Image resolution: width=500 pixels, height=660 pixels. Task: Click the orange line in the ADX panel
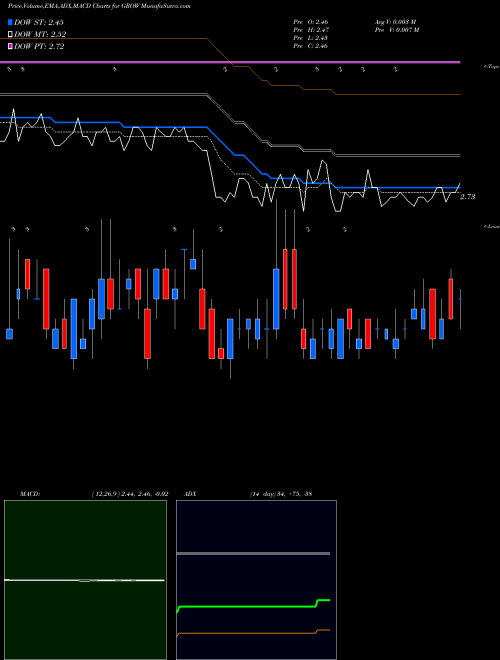tap(253, 633)
